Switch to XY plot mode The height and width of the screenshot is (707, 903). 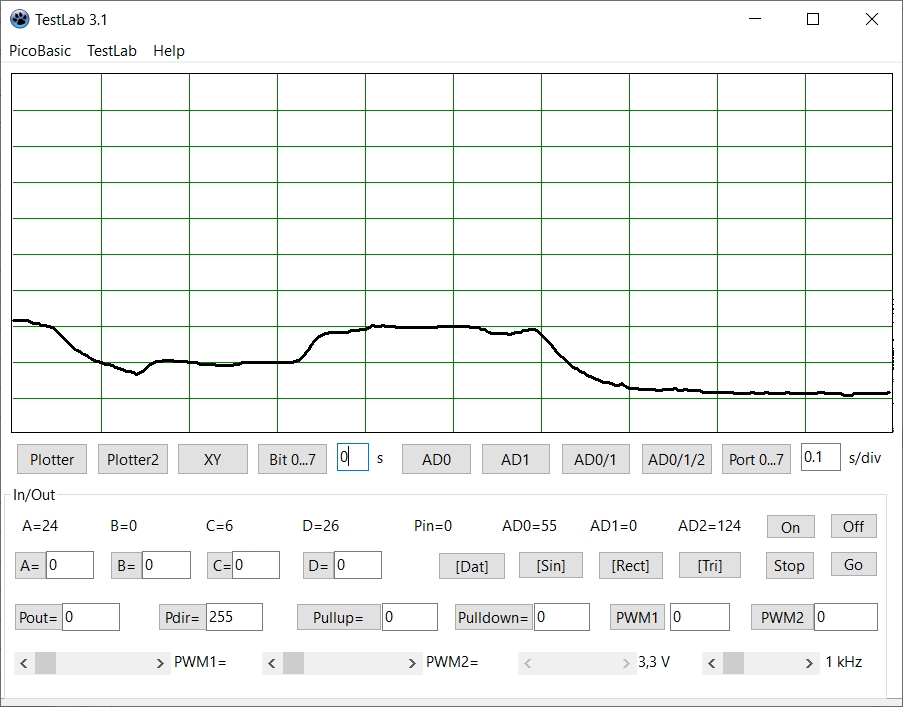click(212, 459)
